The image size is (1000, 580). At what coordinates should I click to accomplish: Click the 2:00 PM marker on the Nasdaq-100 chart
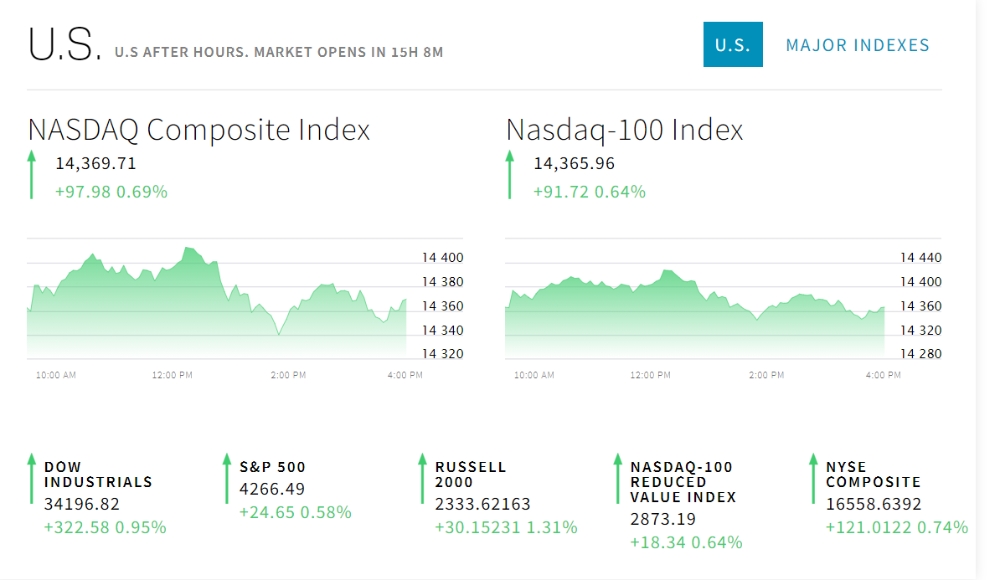(766, 375)
